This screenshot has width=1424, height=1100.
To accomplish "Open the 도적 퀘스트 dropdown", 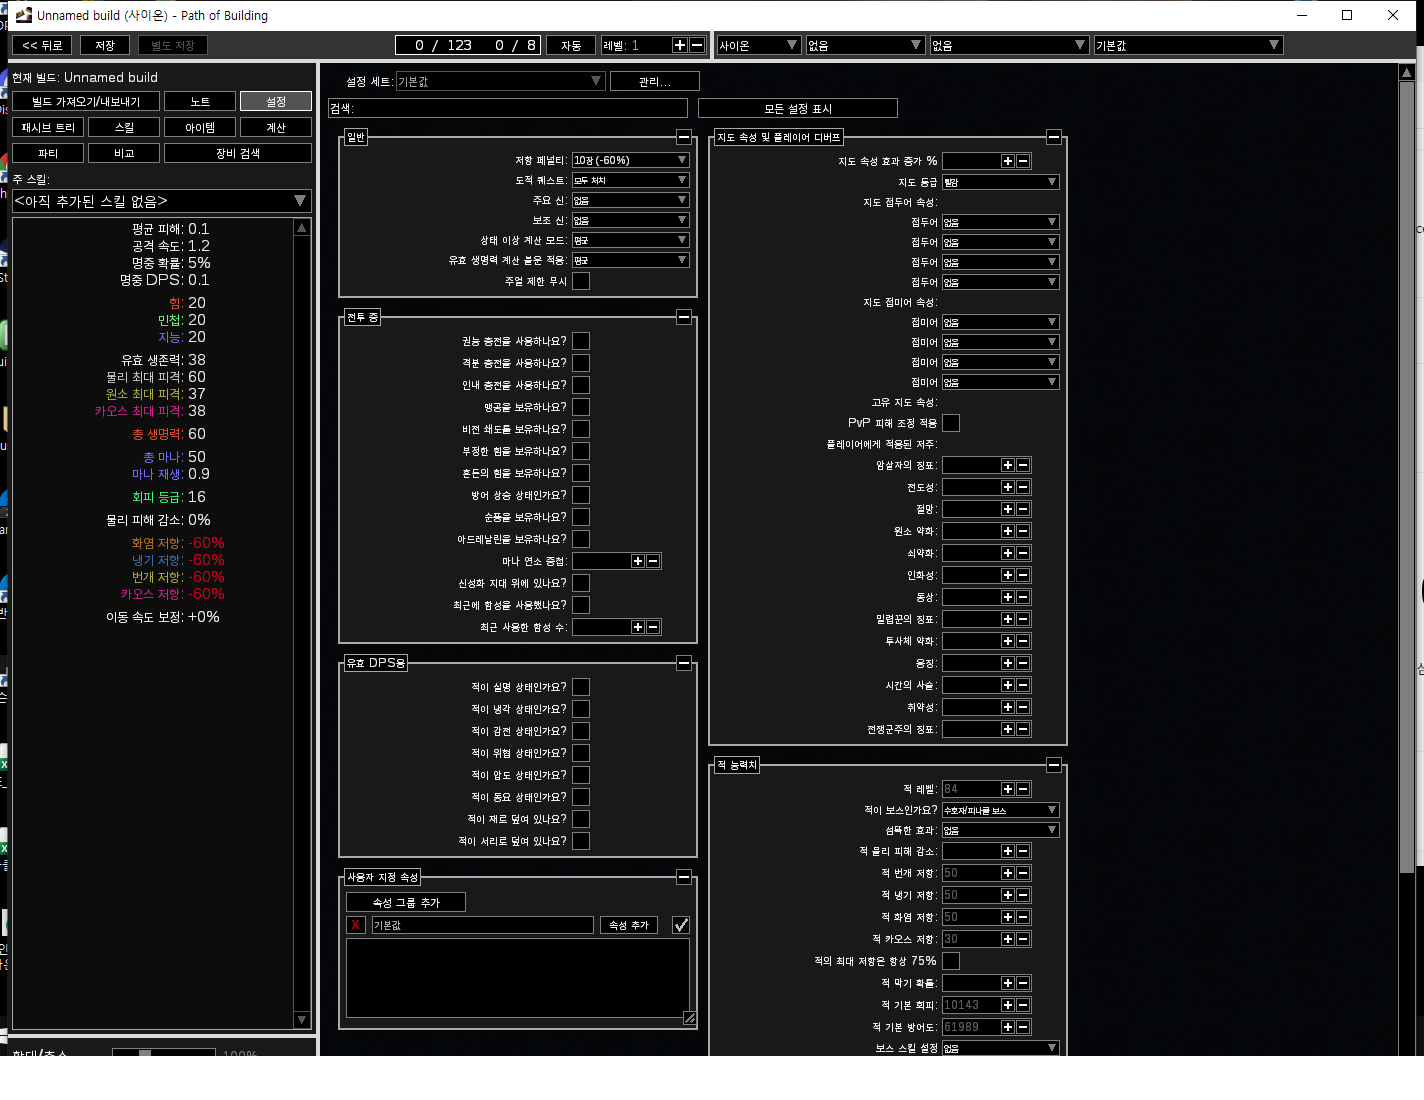I will point(631,180).
